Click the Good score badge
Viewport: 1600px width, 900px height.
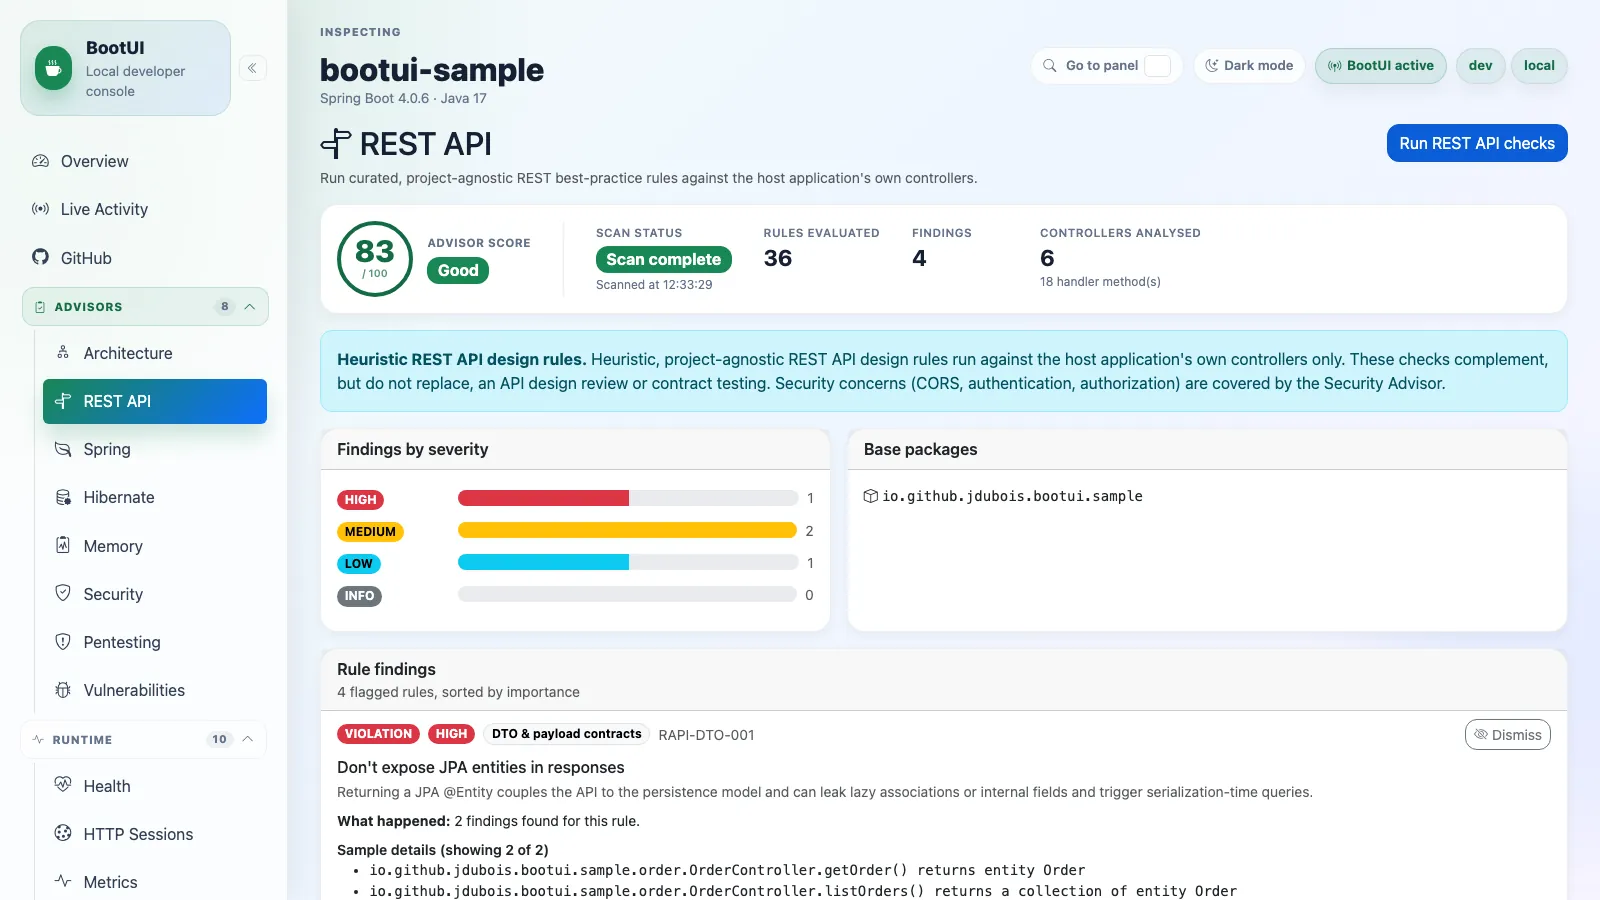(x=458, y=270)
